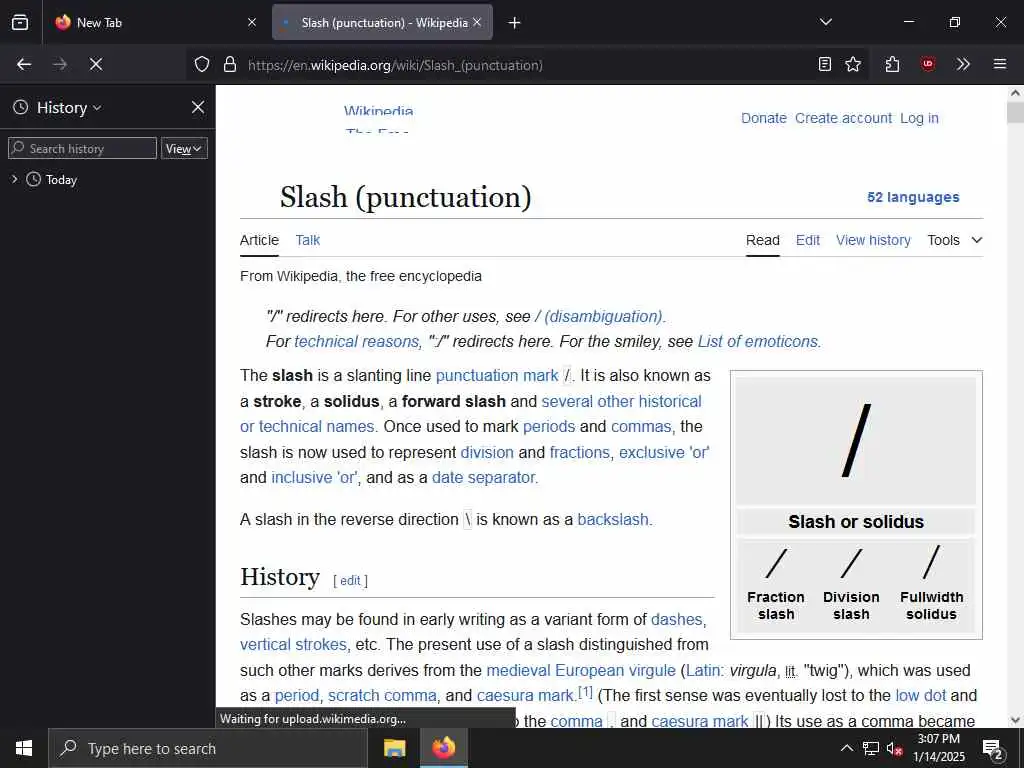Open File Explorer from taskbar
Screen dimensions: 1024x768
pyautogui.click(x=394, y=748)
